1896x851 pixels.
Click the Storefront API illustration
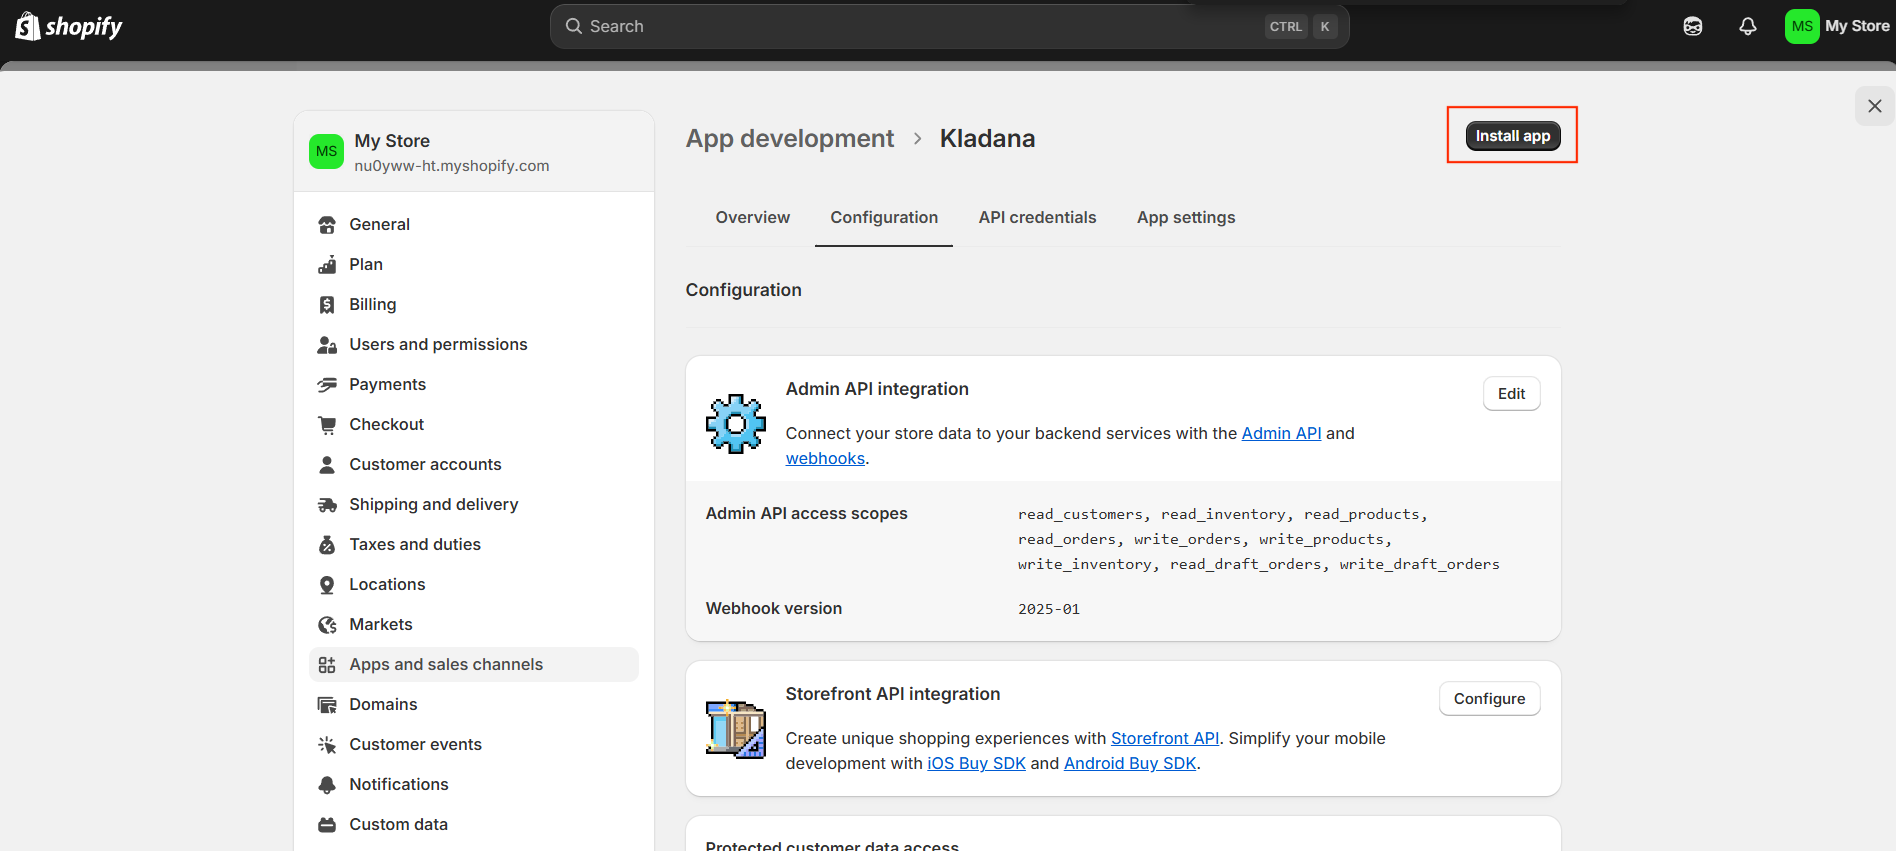(x=736, y=729)
